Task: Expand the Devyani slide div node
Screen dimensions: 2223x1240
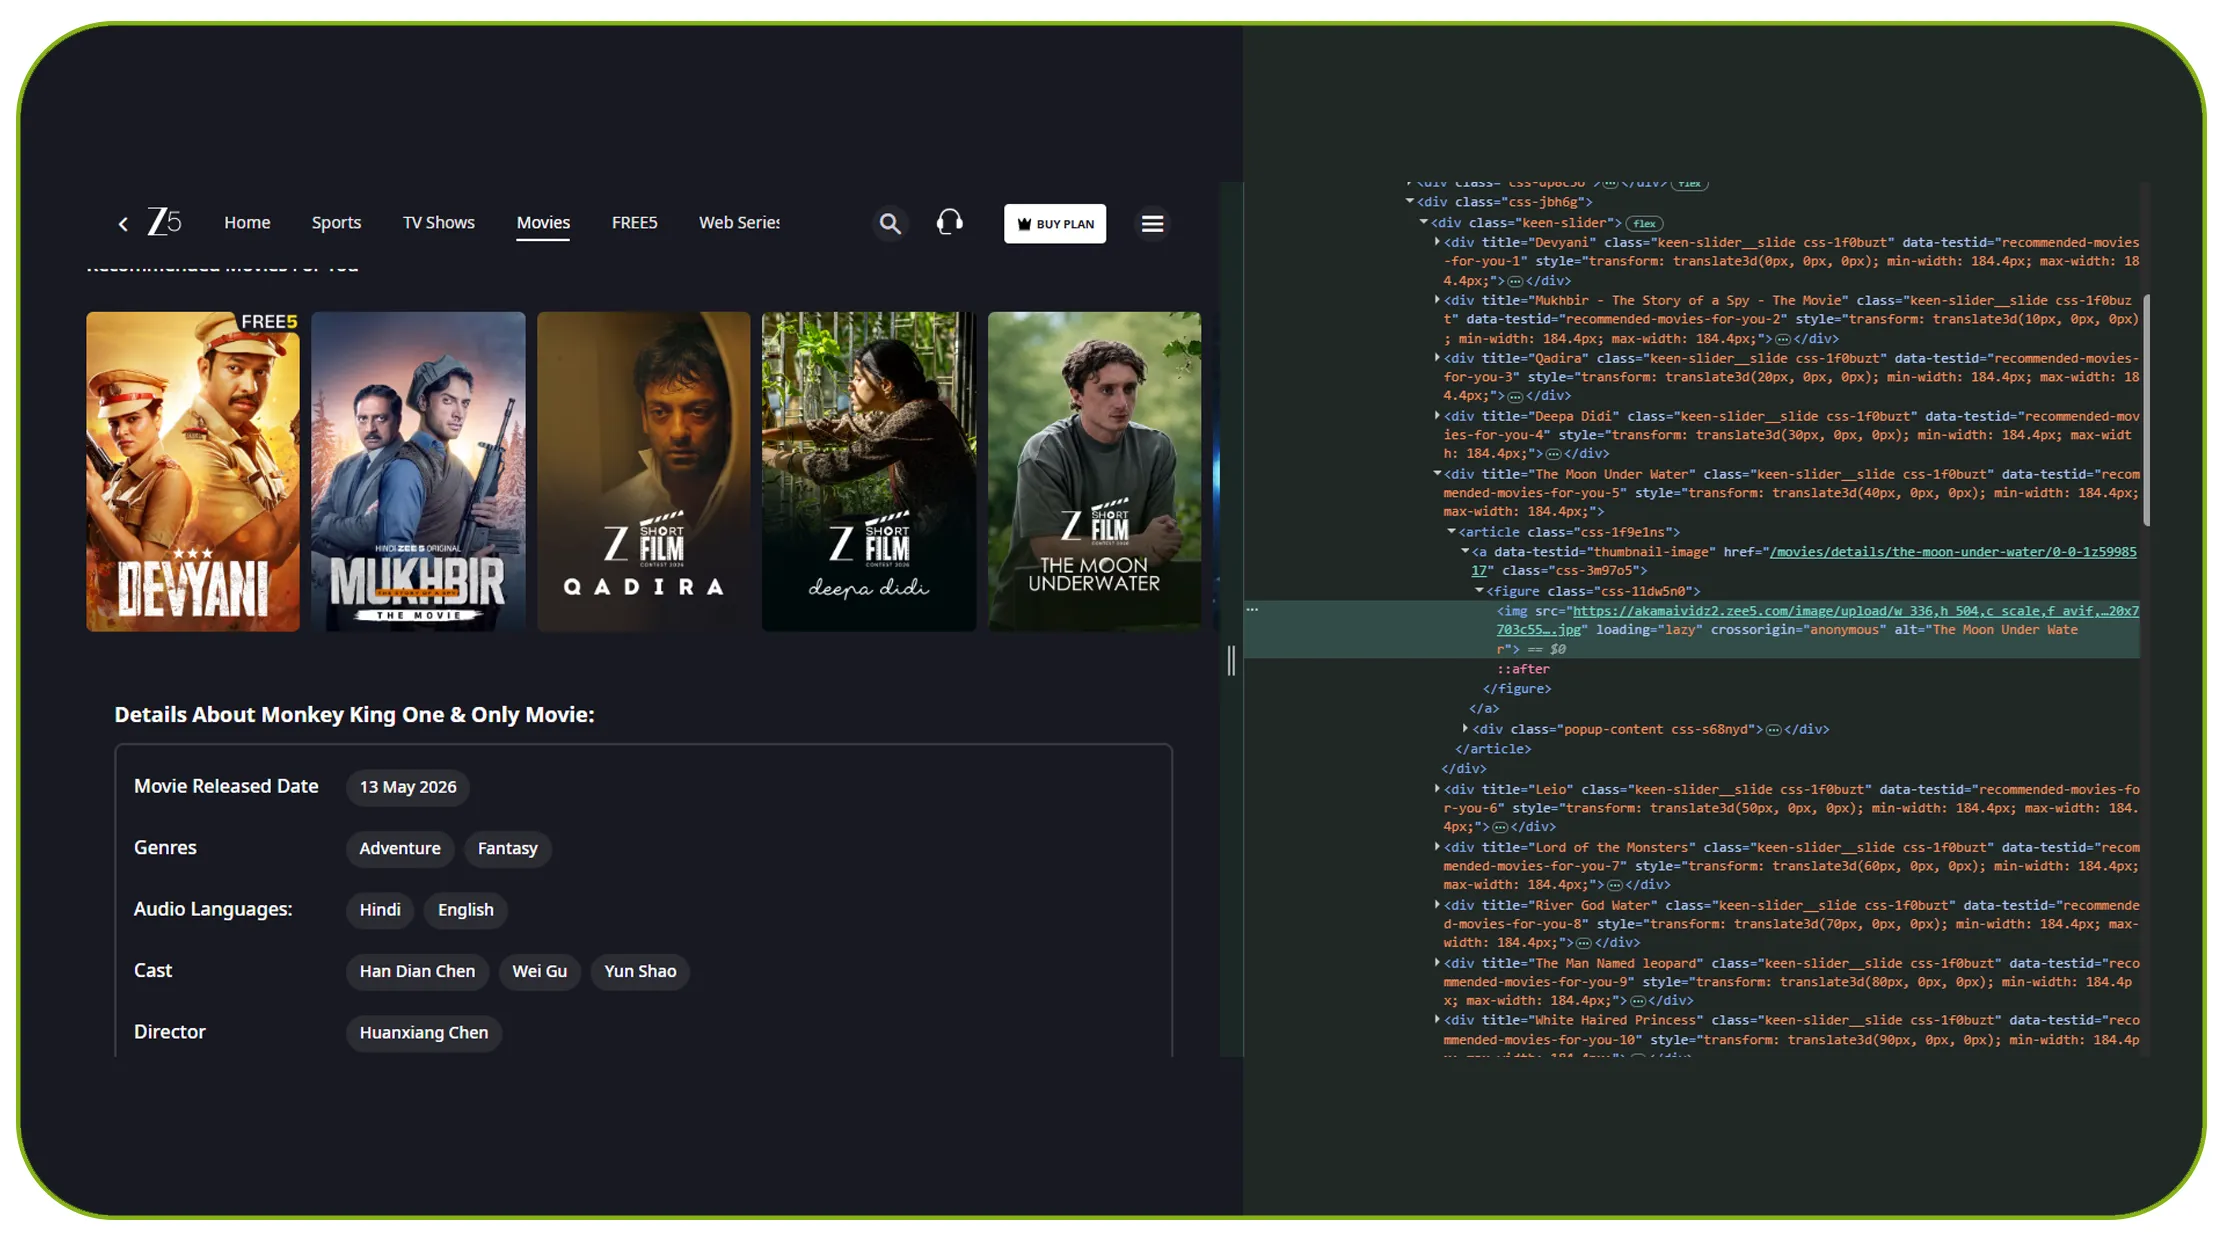Action: [1437, 242]
